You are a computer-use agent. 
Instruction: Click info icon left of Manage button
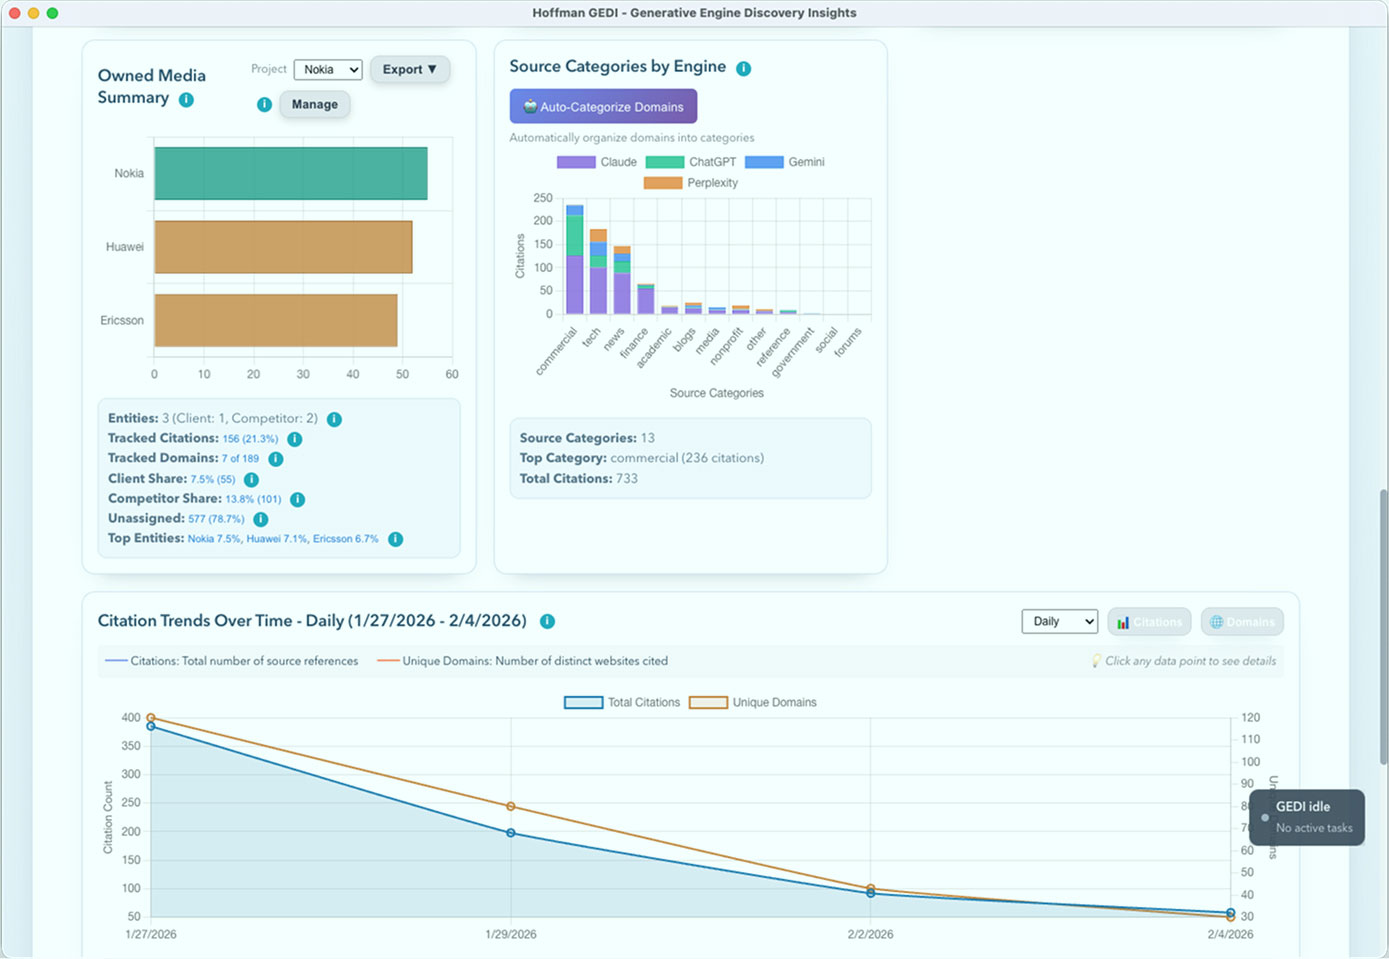point(264,104)
